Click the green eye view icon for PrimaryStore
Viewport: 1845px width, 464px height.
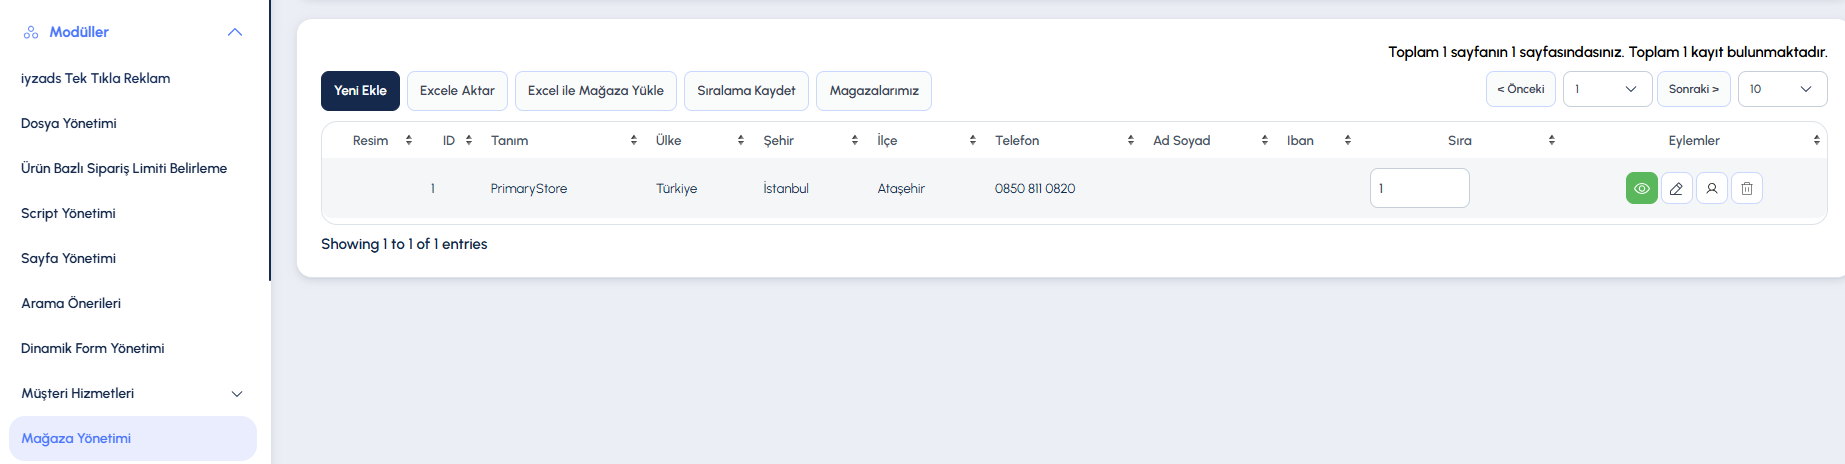[1641, 188]
